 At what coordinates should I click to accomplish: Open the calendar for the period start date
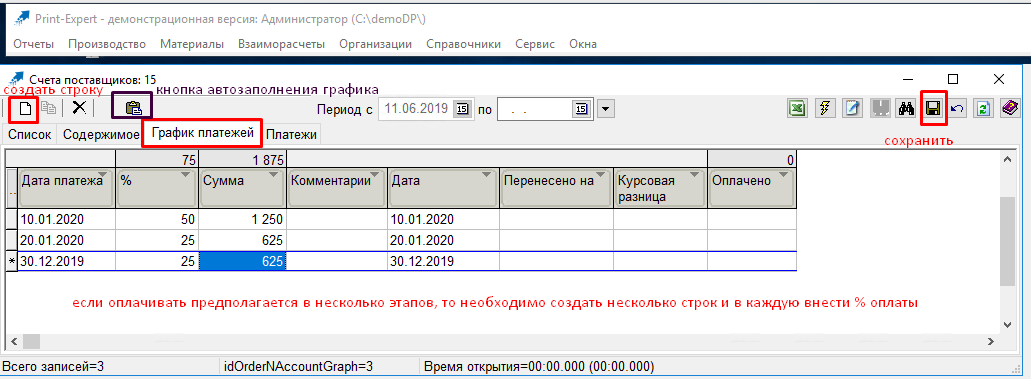pos(462,109)
